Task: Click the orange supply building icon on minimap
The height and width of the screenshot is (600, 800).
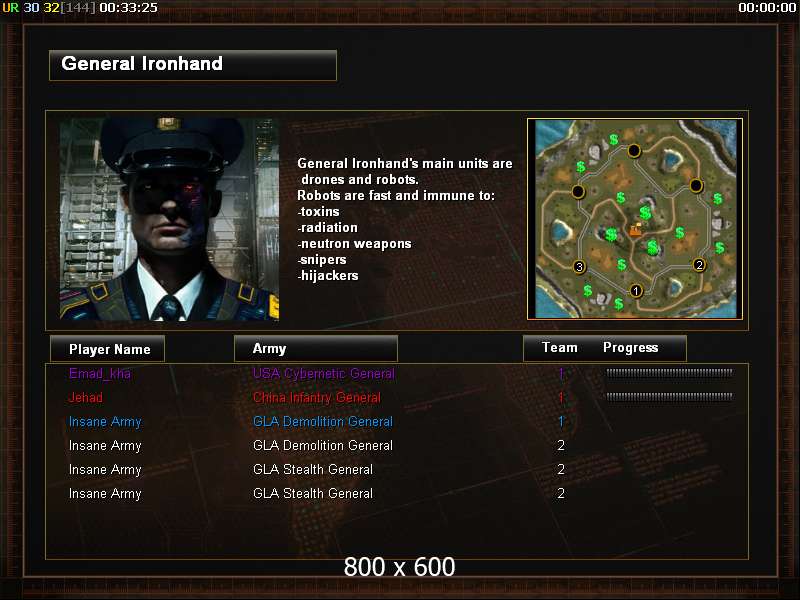Action: click(x=636, y=230)
